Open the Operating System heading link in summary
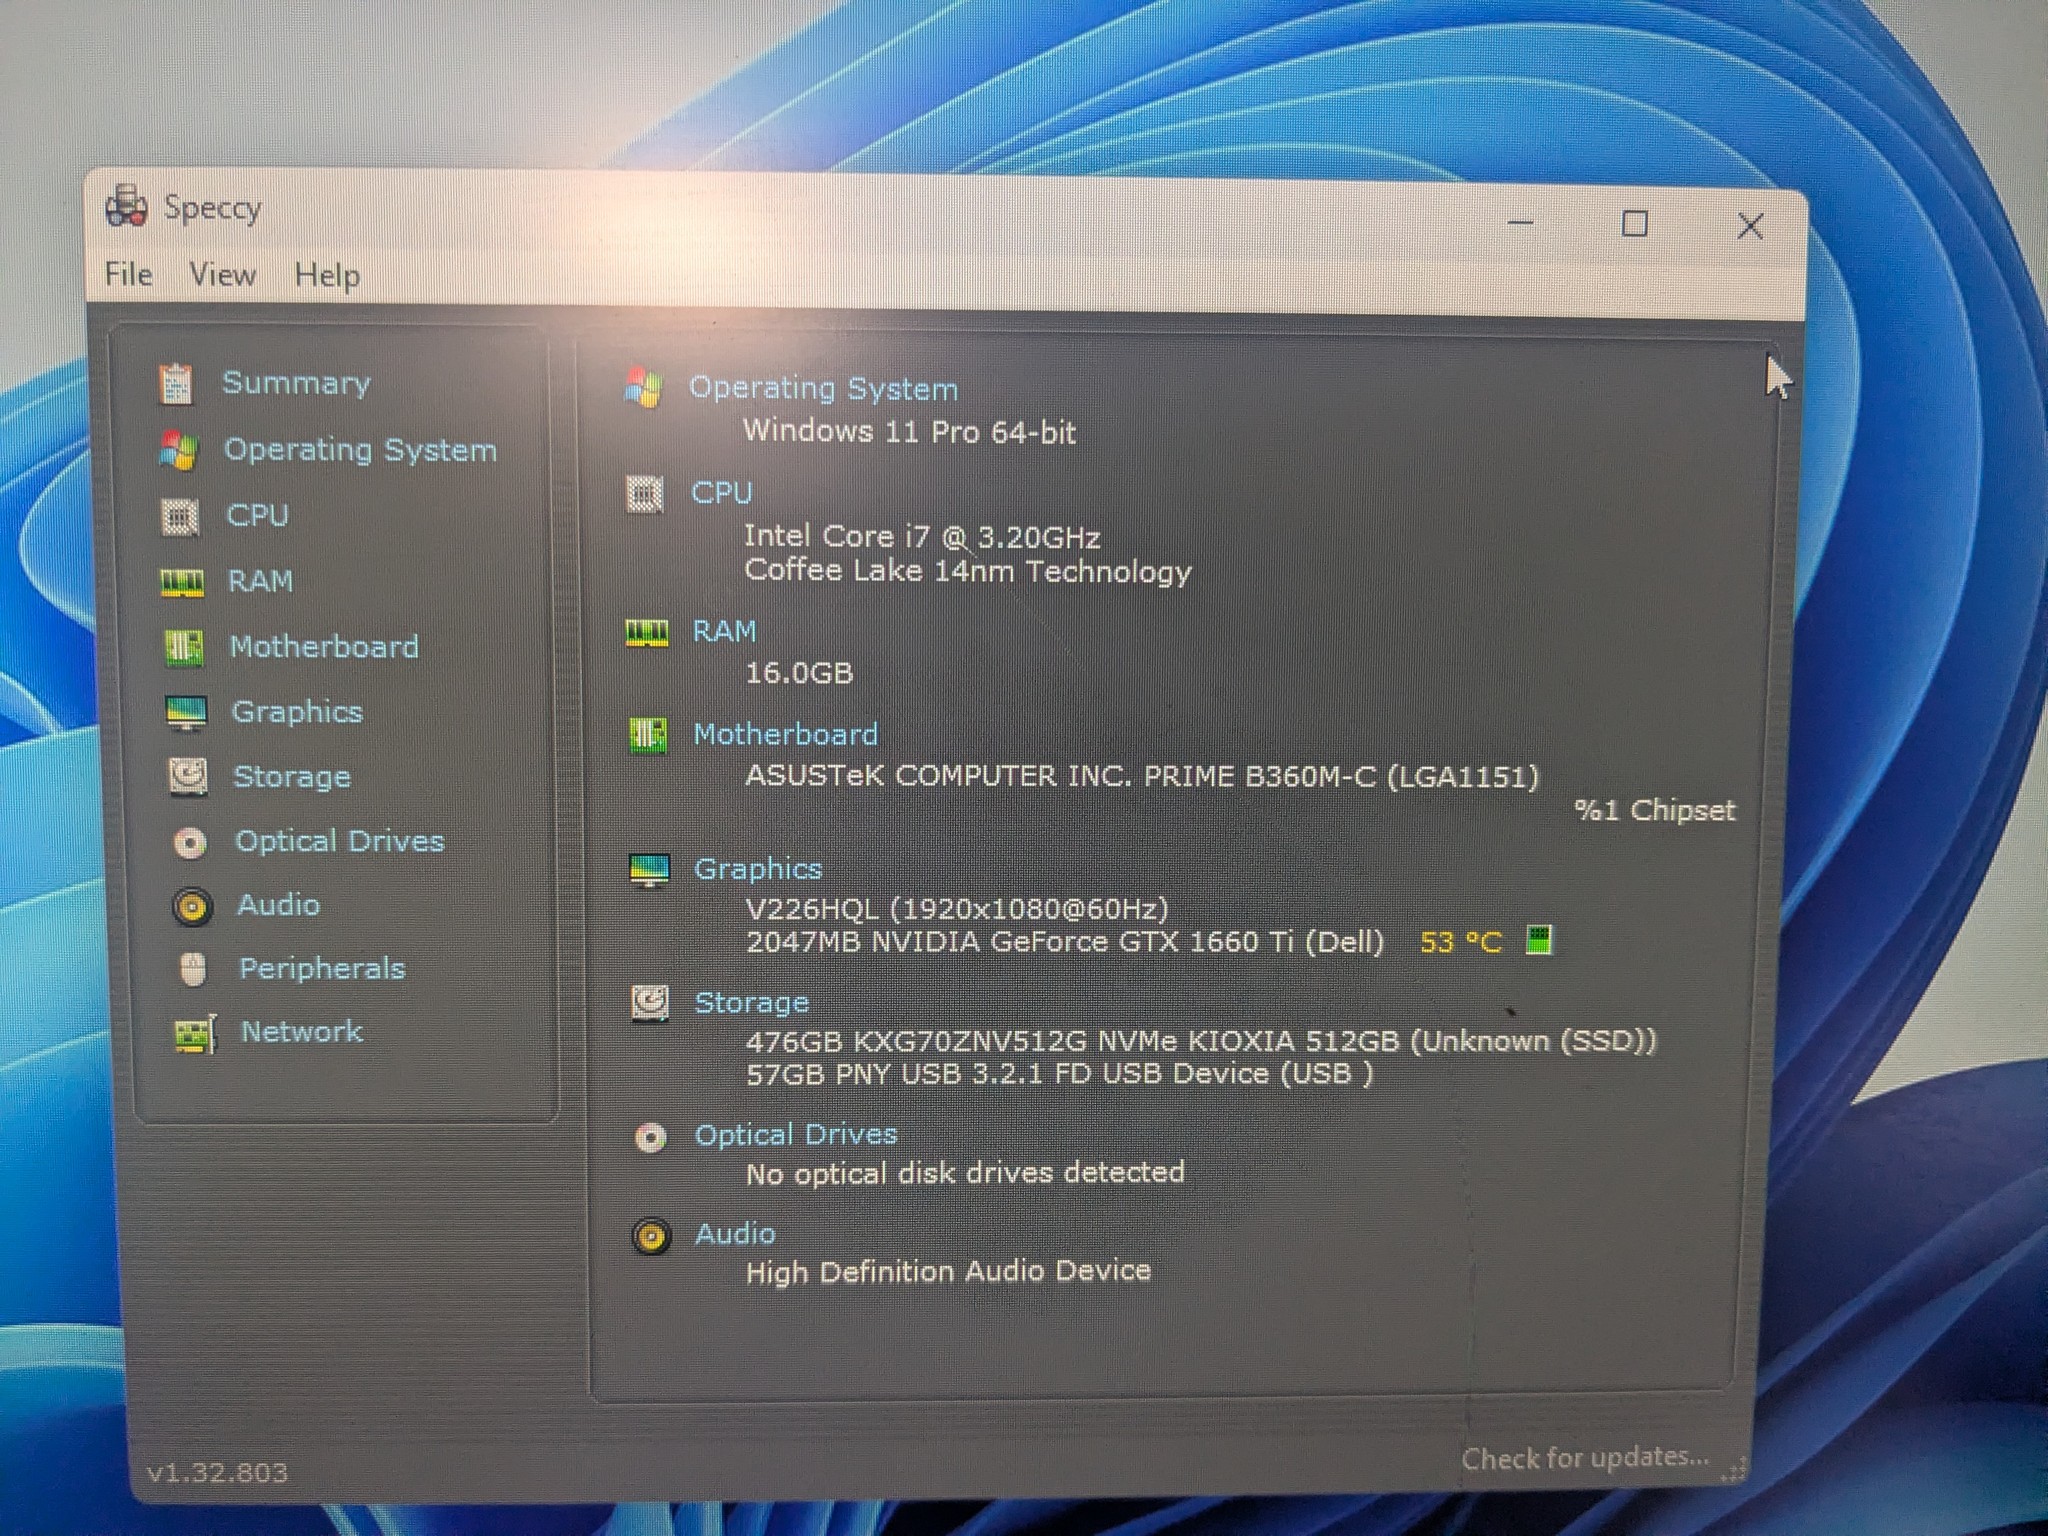 [x=823, y=388]
